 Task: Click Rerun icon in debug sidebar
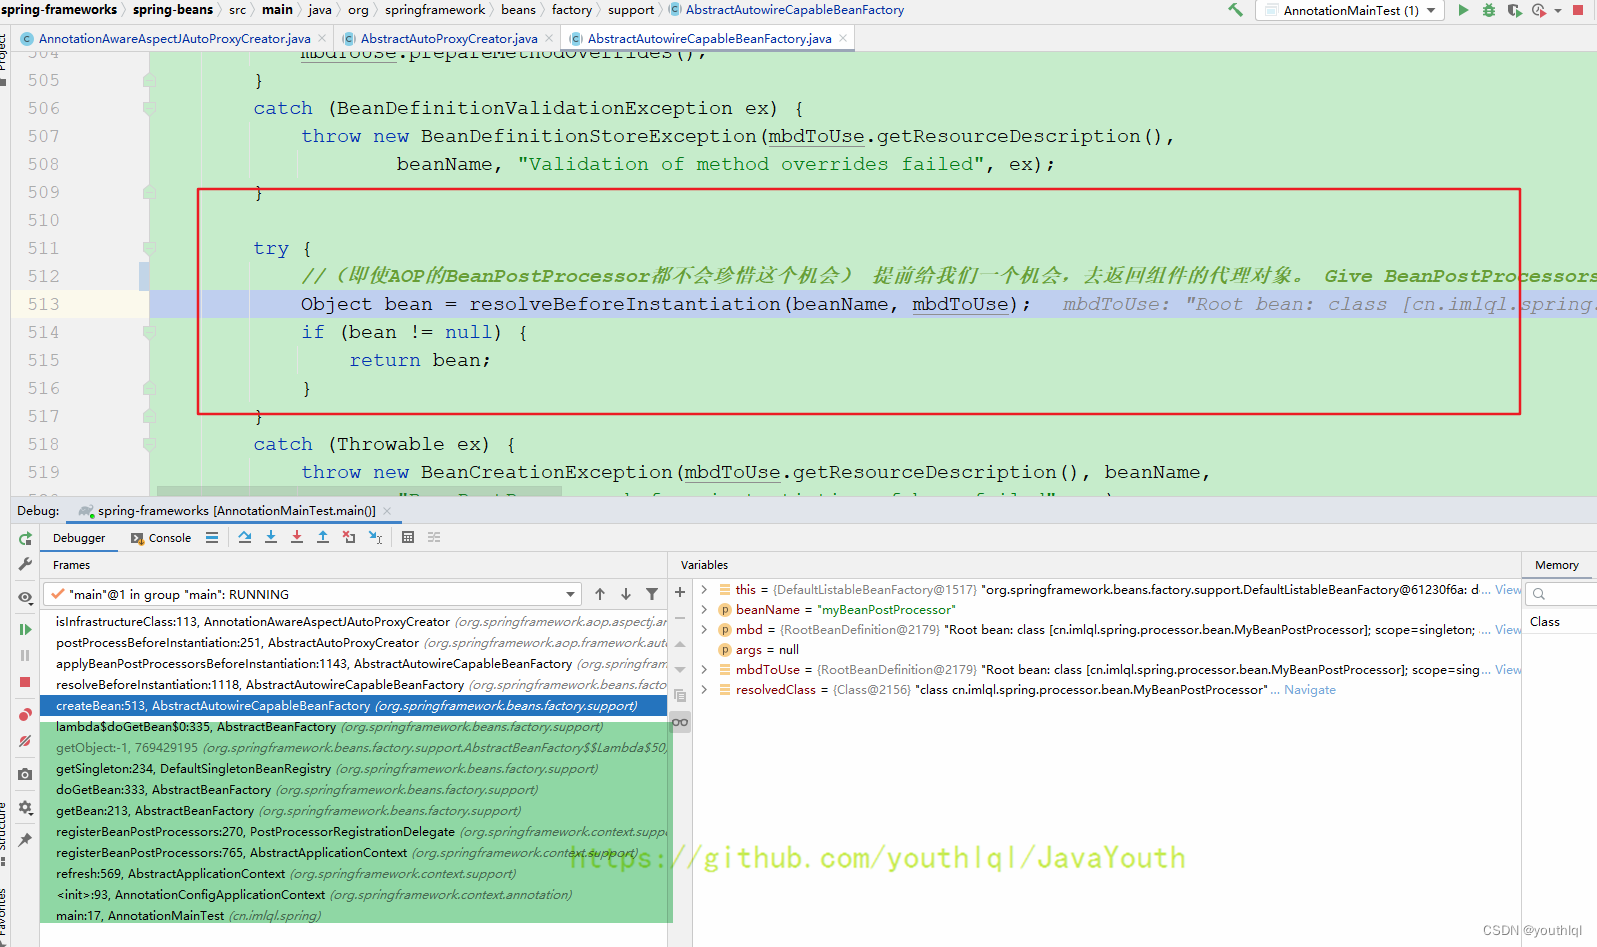(25, 538)
